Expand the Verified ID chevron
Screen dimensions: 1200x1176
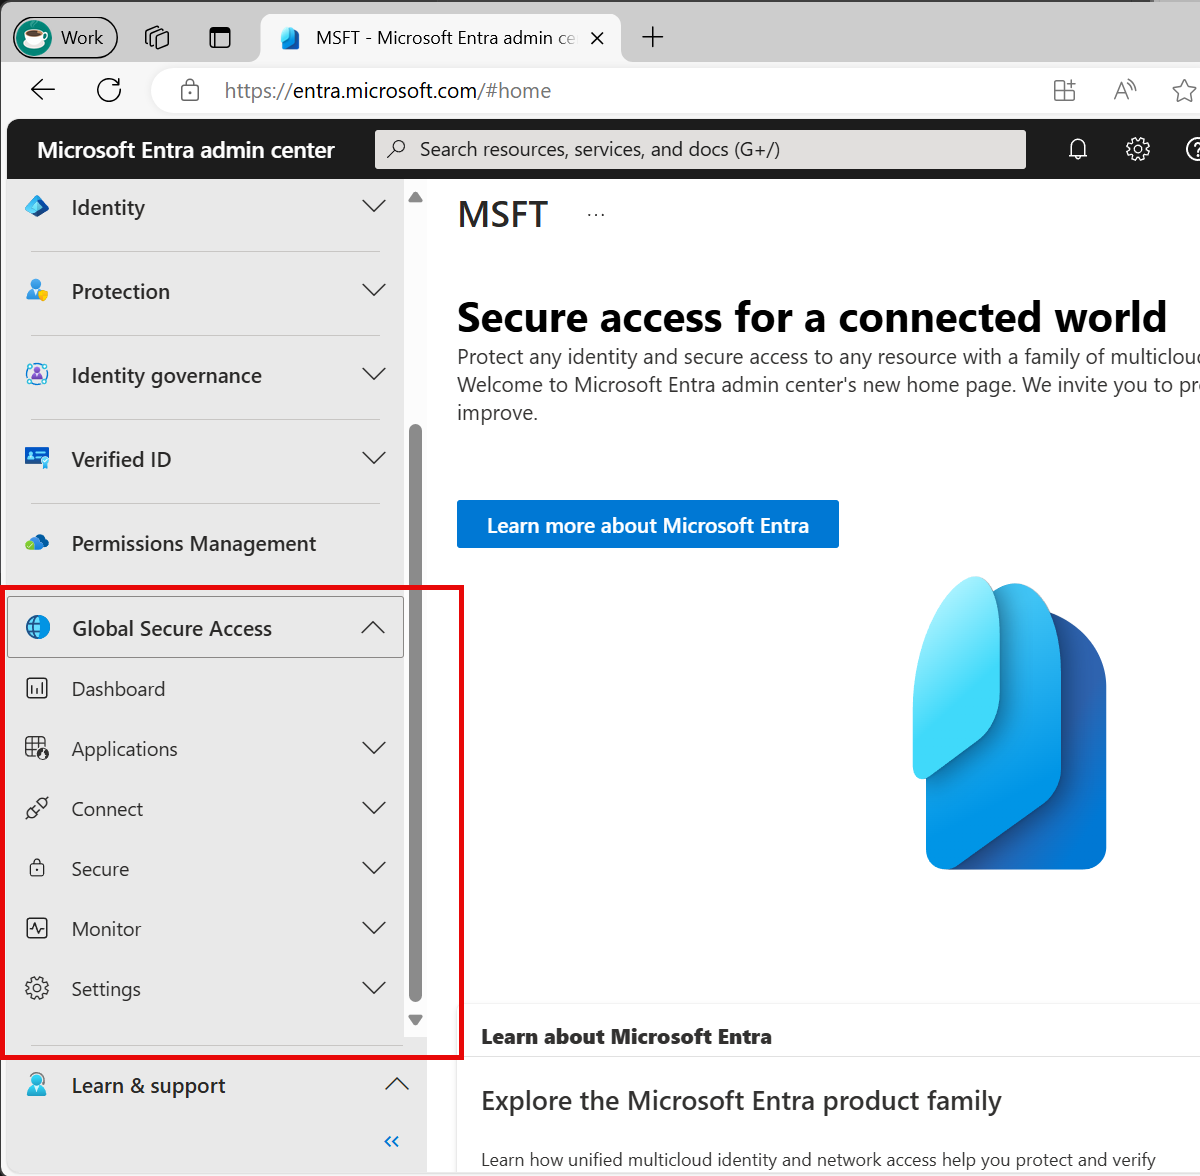pyautogui.click(x=374, y=459)
